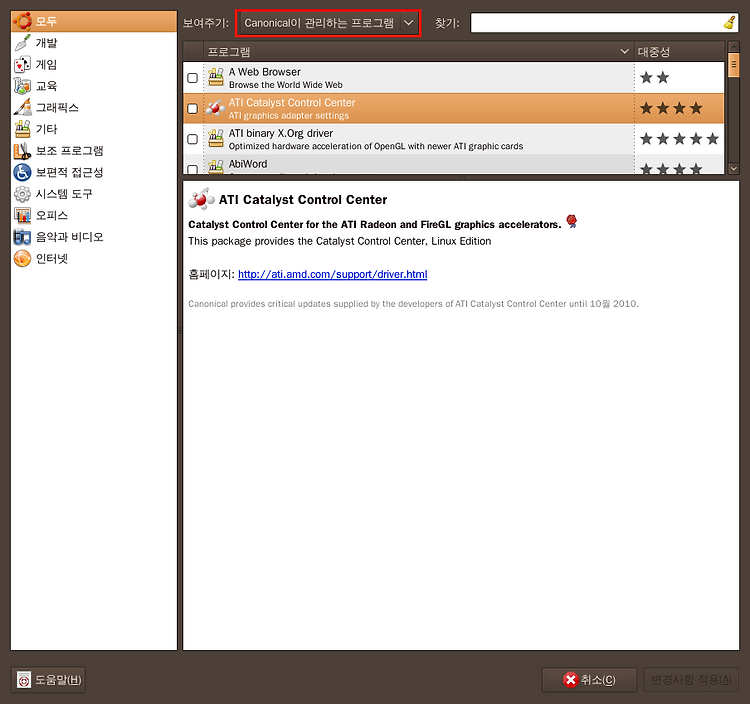The height and width of the screenshot is (704, 750).
Task: Select 인터넷 category label
Action: tap(52, 258)
